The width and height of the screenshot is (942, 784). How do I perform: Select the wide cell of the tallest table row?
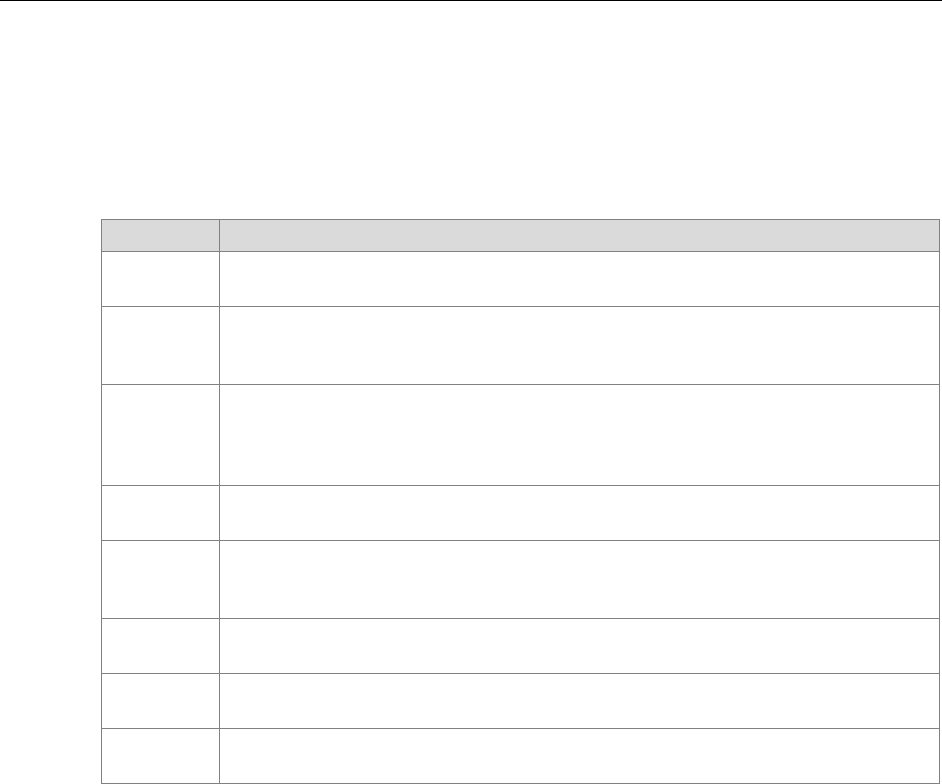click(580, 434)
